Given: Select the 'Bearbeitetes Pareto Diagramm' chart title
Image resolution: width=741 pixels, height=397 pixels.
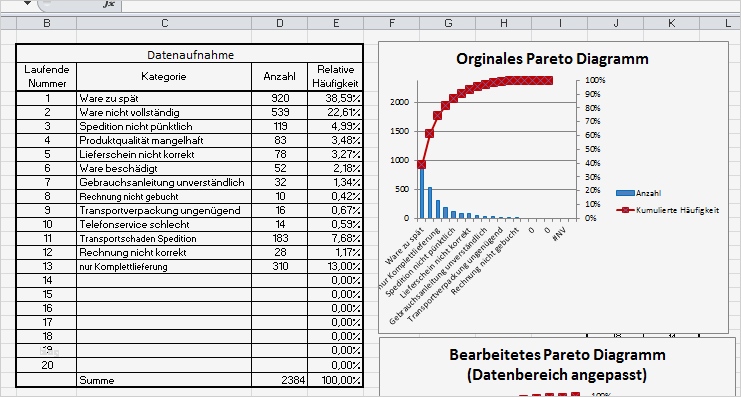Looking at the screenshot, I should tap(557, 364).
